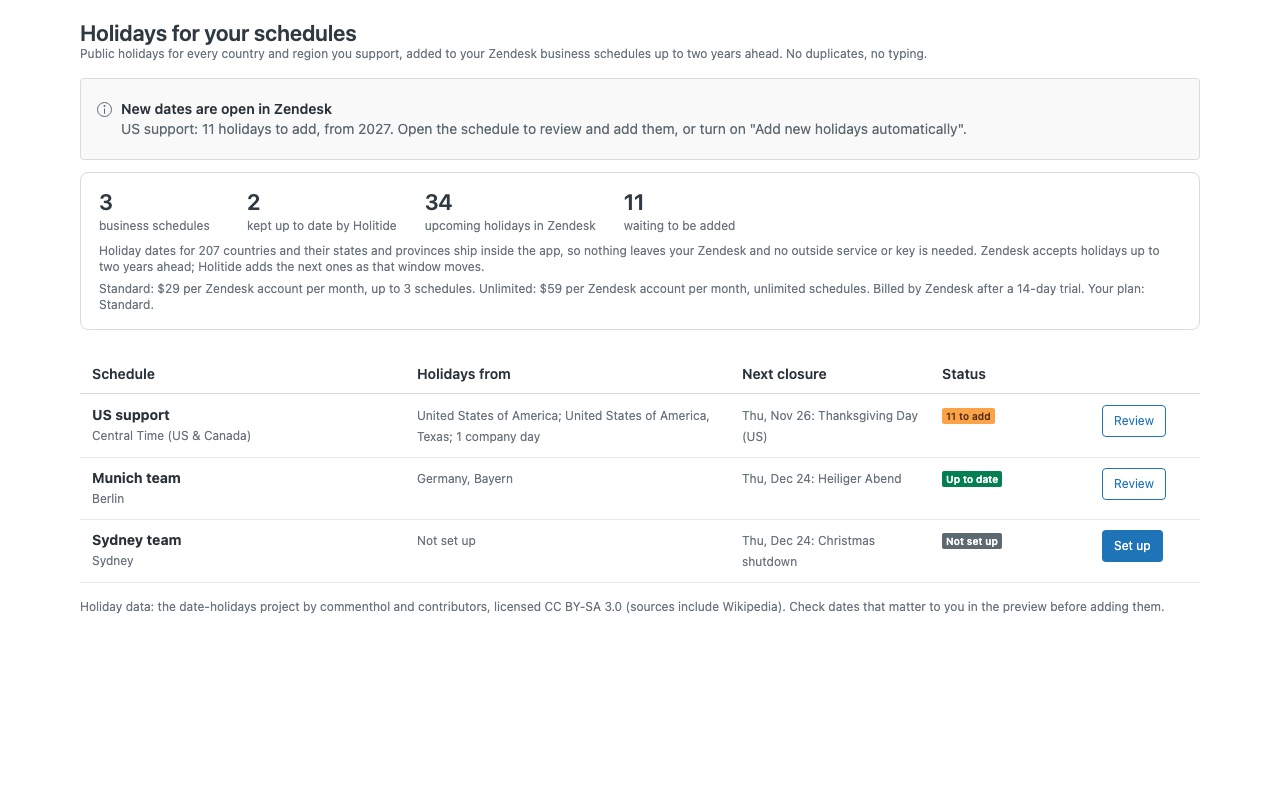This screenshot has width=1280, height=800.
Task: Click the US support holidays source cell
Action: coord(563,426)
